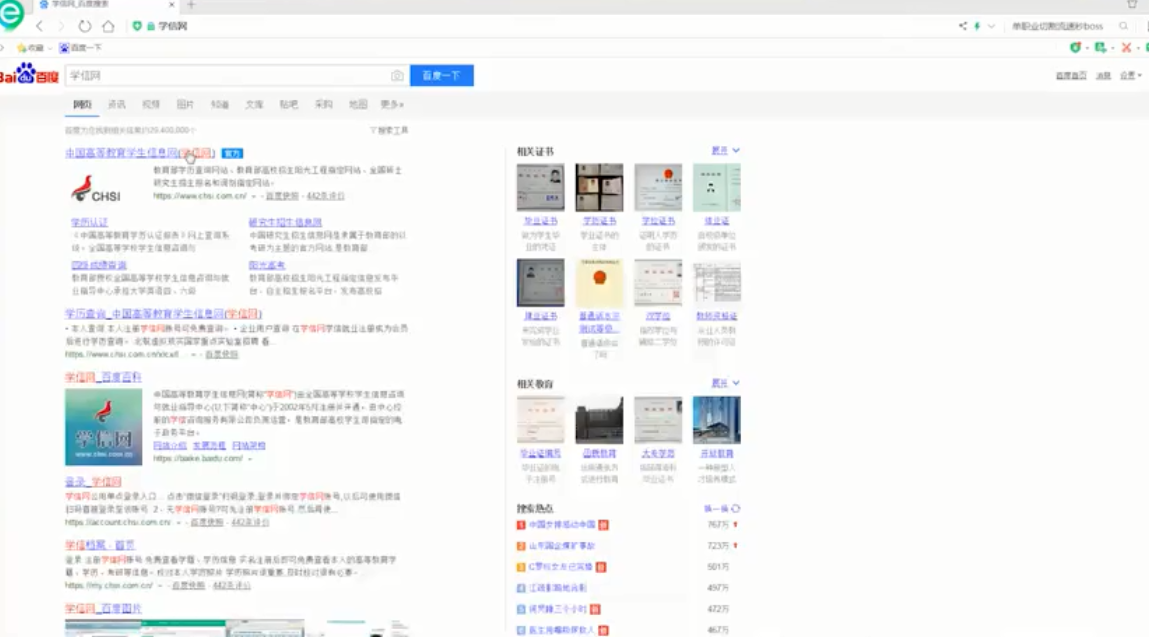Image resolution: width=1149 pixels, height=637 pixels.
Task: Open the 双学位 link
Action: pyautogui.click(x=658, y=316)
